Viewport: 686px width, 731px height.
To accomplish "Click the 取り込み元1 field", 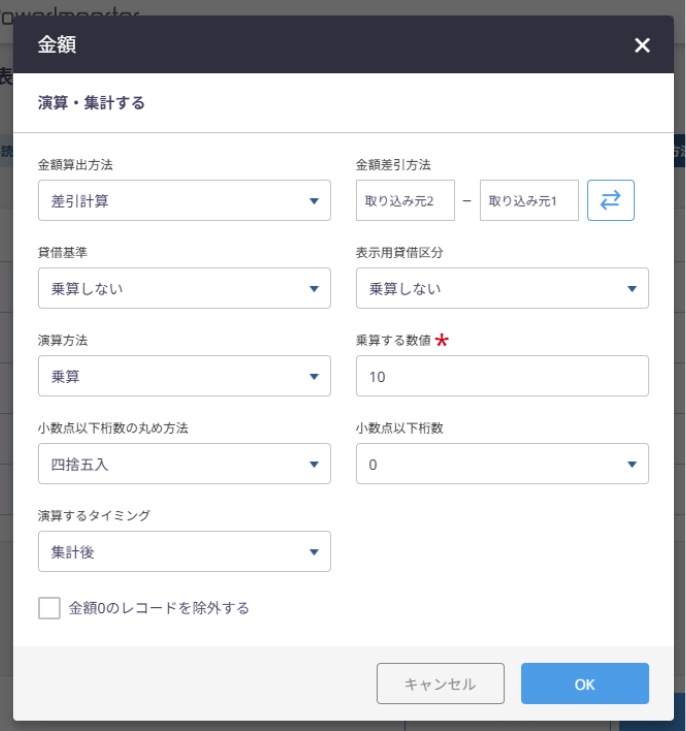I will 529,200.
